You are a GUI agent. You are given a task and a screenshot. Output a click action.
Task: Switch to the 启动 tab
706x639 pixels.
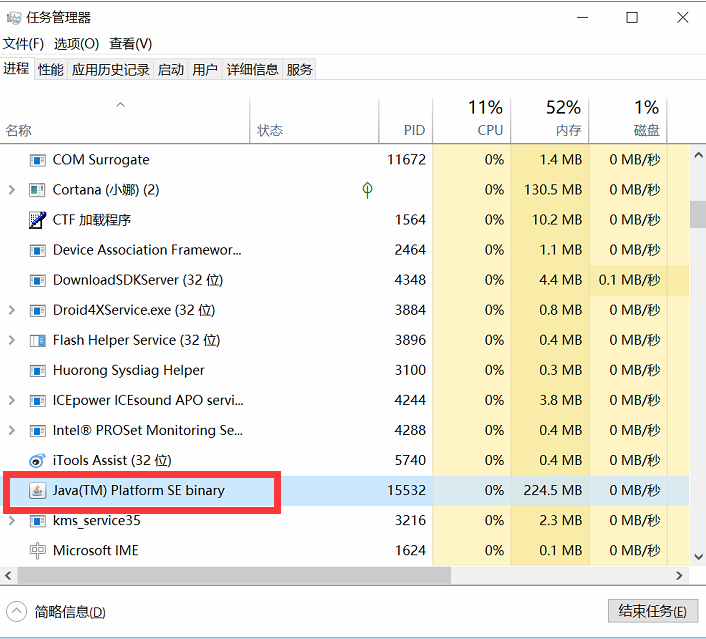(x=171, y=69)
